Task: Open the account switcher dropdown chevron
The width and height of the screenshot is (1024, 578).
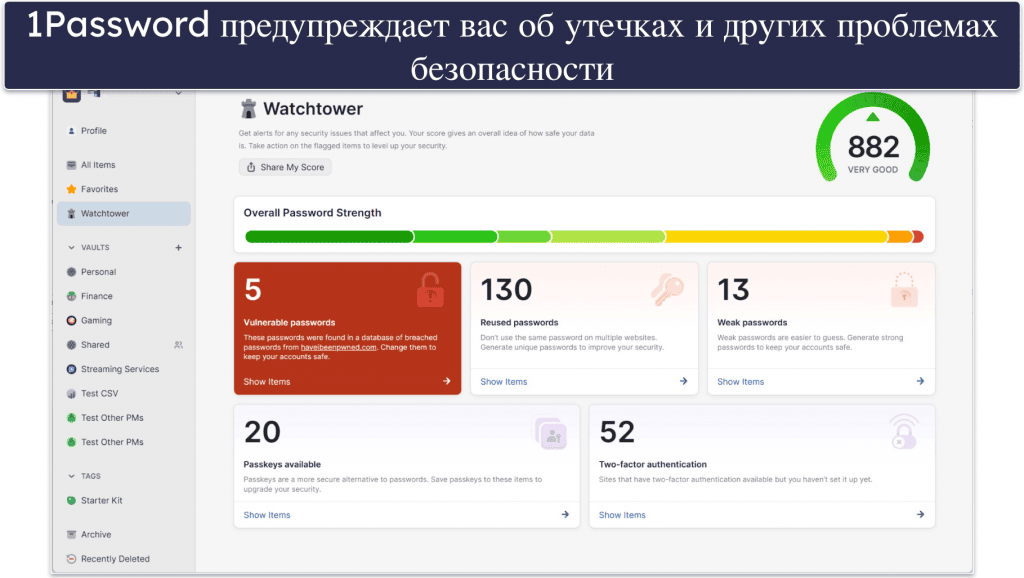Action: coord(178,93)
